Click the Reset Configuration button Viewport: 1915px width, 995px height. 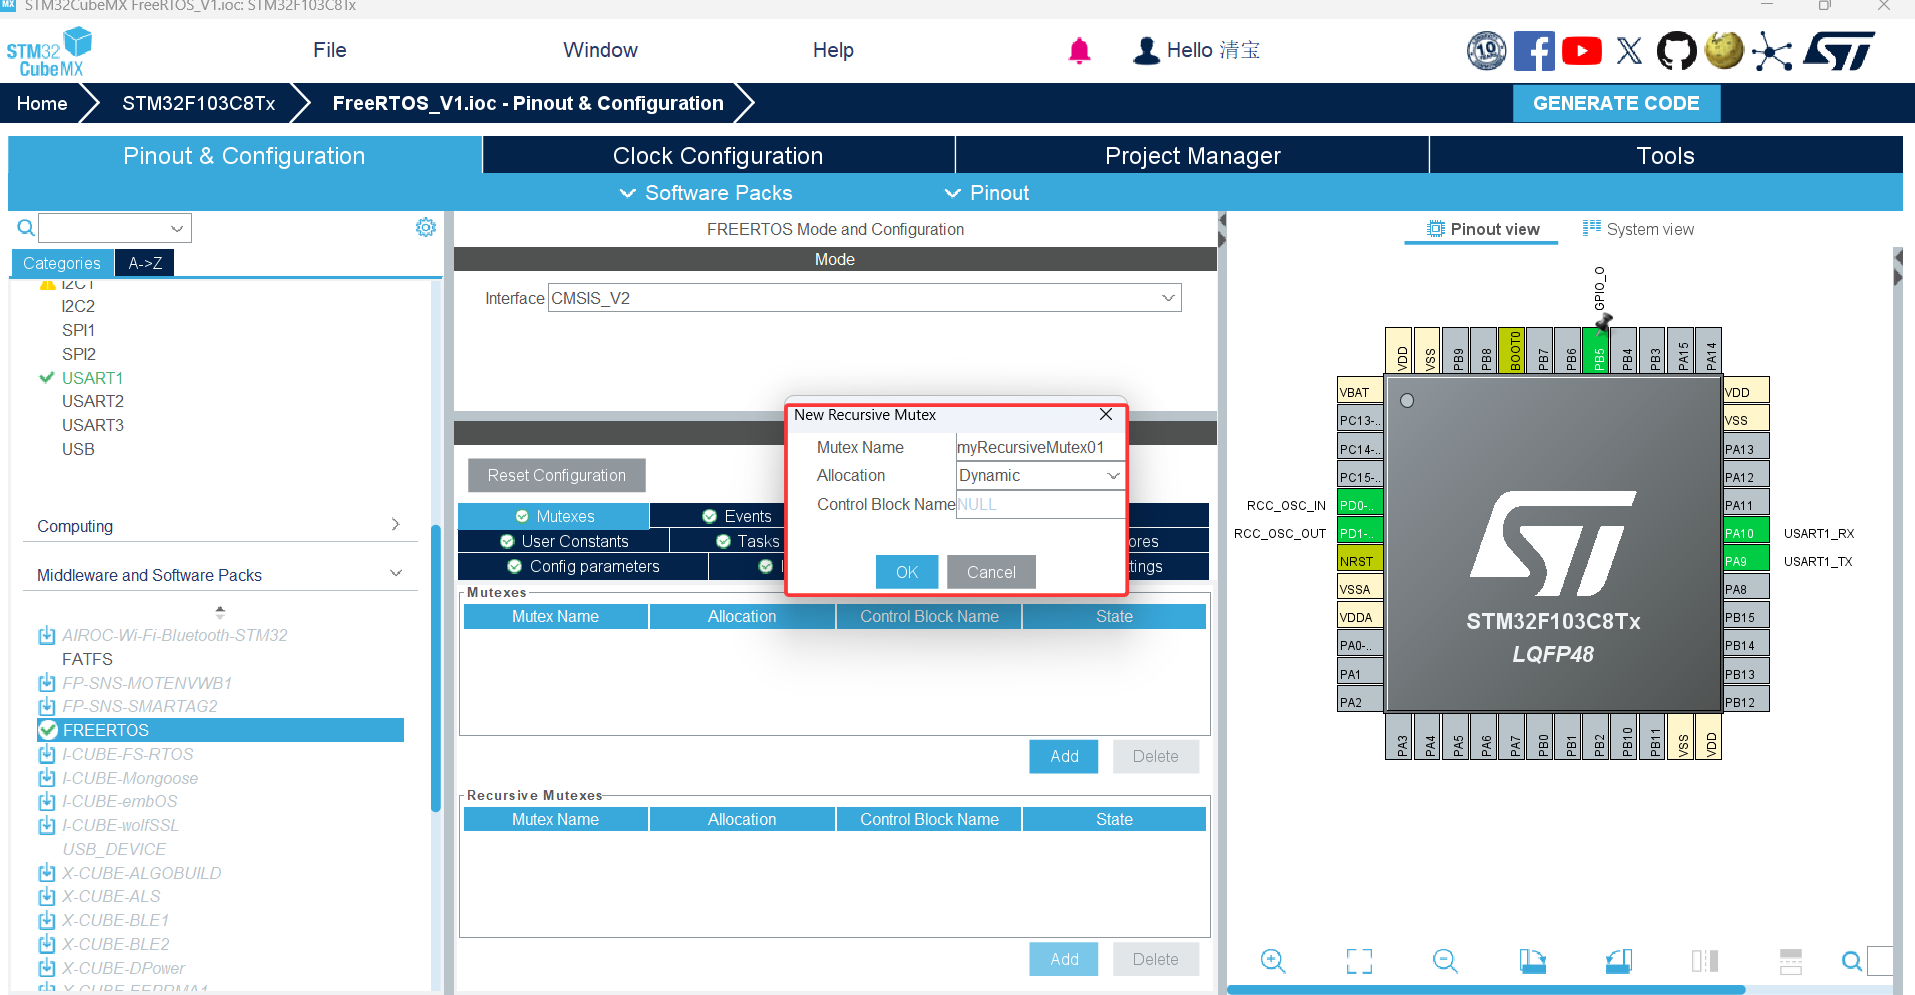(x=557, y=475)
